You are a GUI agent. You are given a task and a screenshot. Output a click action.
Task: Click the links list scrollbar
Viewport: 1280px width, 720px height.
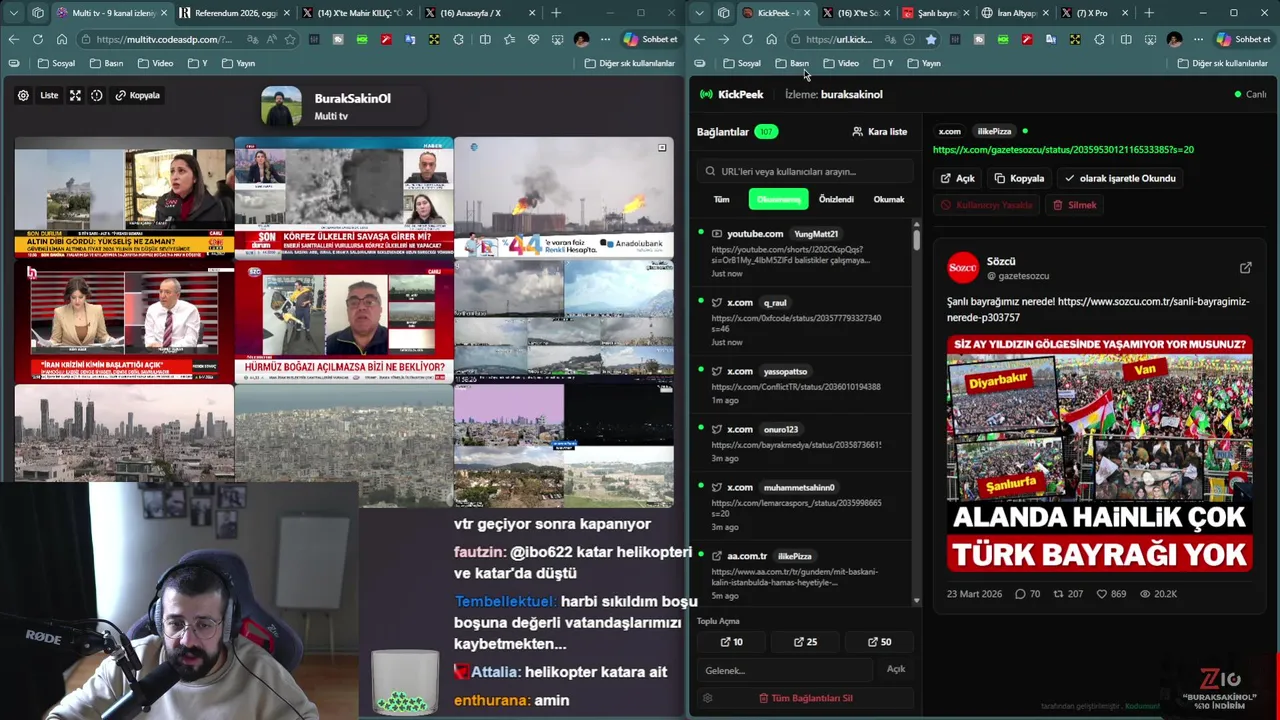pyautogui.click(x=916, y=240)
